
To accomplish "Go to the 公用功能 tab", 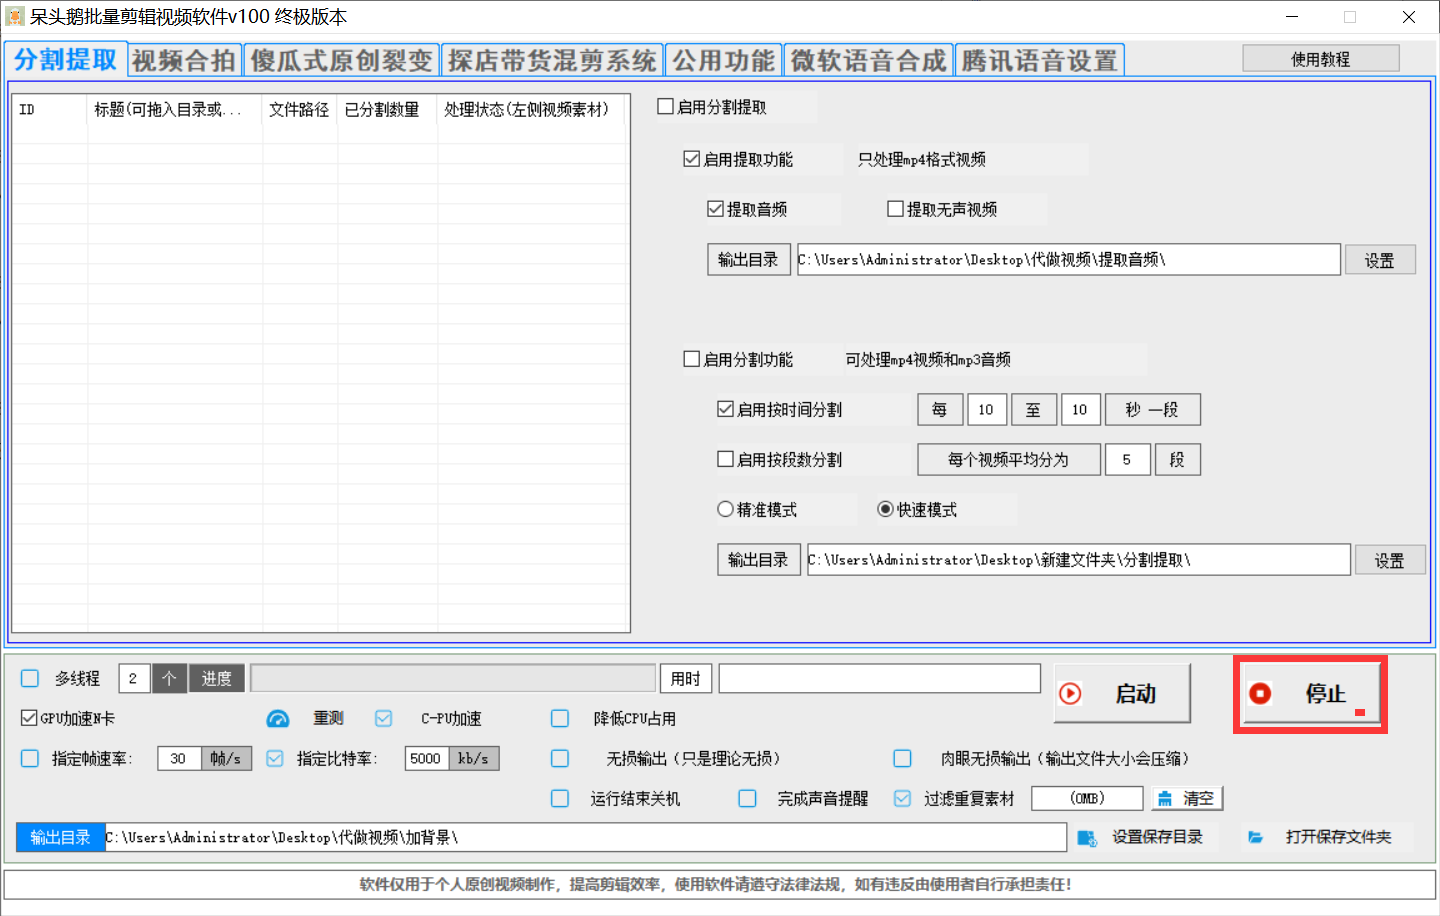I will 723,60.
